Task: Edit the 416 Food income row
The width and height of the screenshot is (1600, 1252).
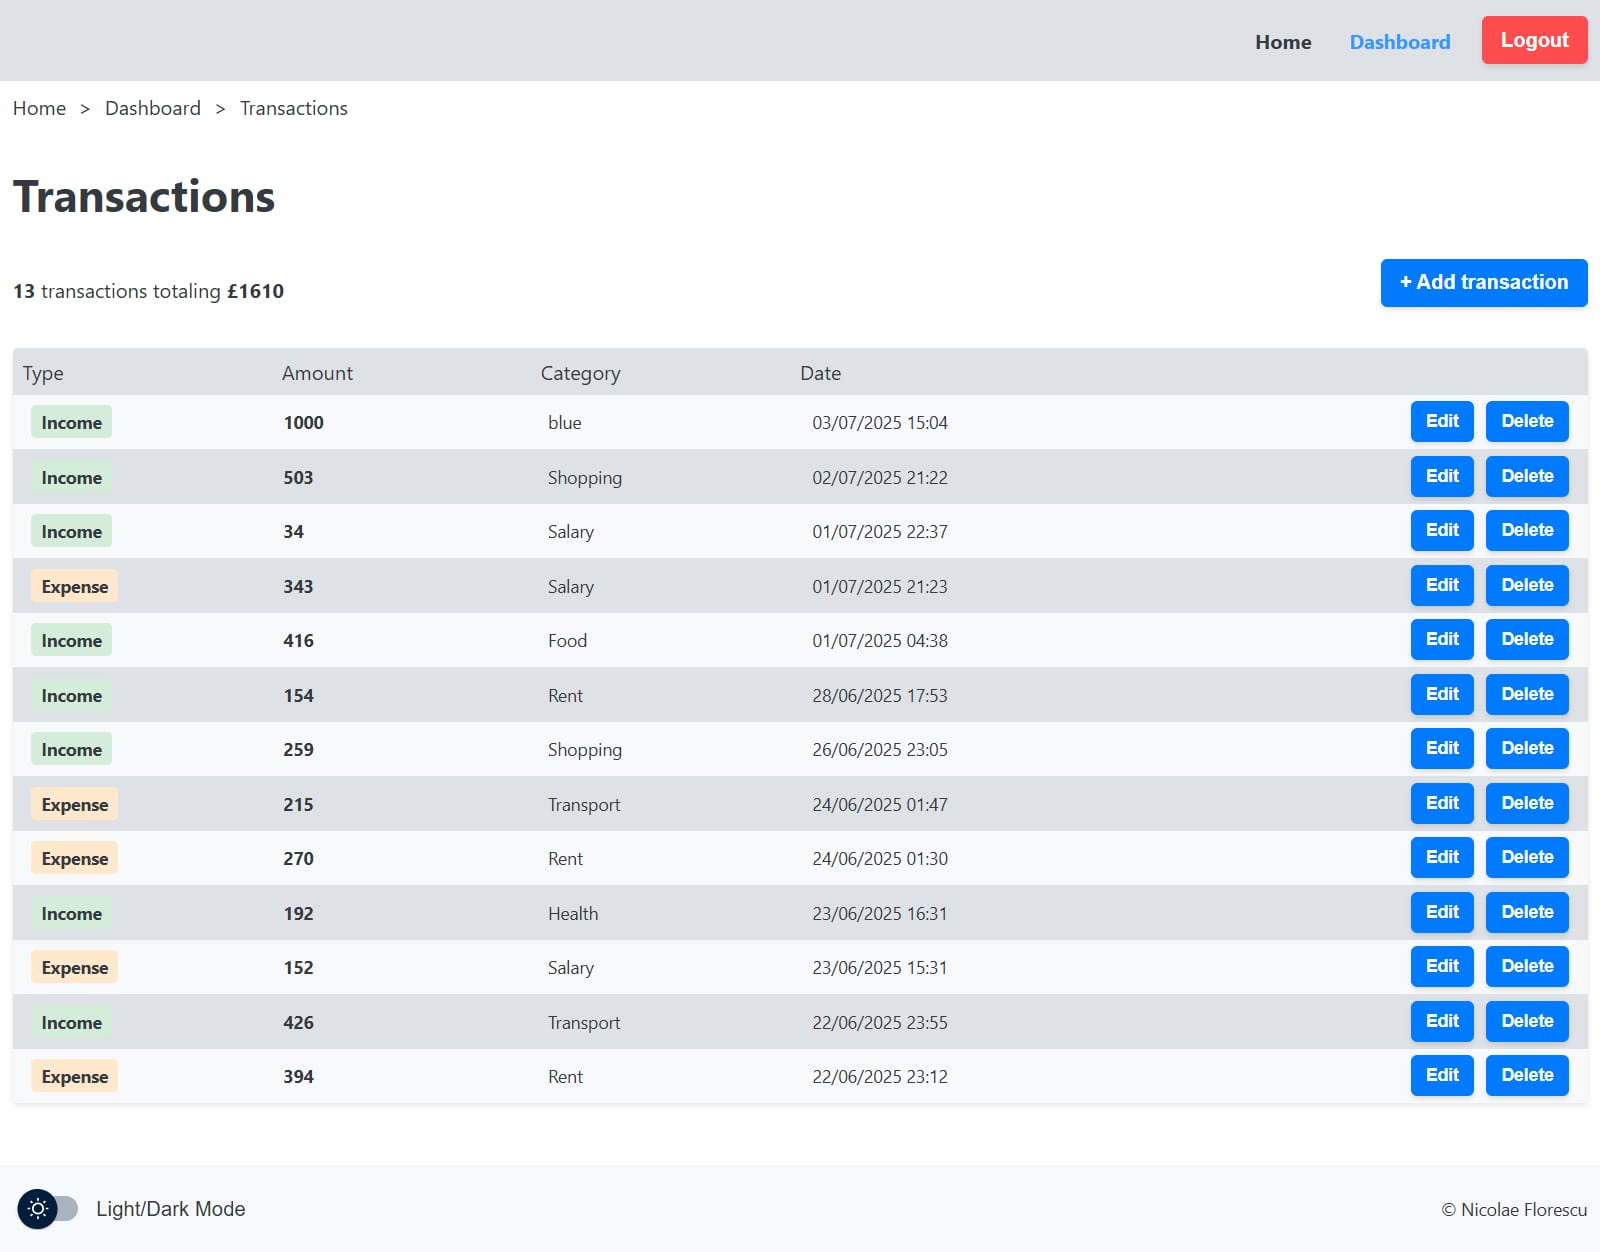Action: [x=1441, y=640]
